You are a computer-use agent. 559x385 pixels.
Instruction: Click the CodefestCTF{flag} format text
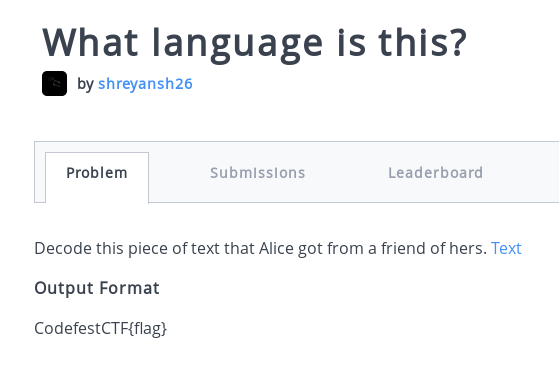tap(101, 328)
